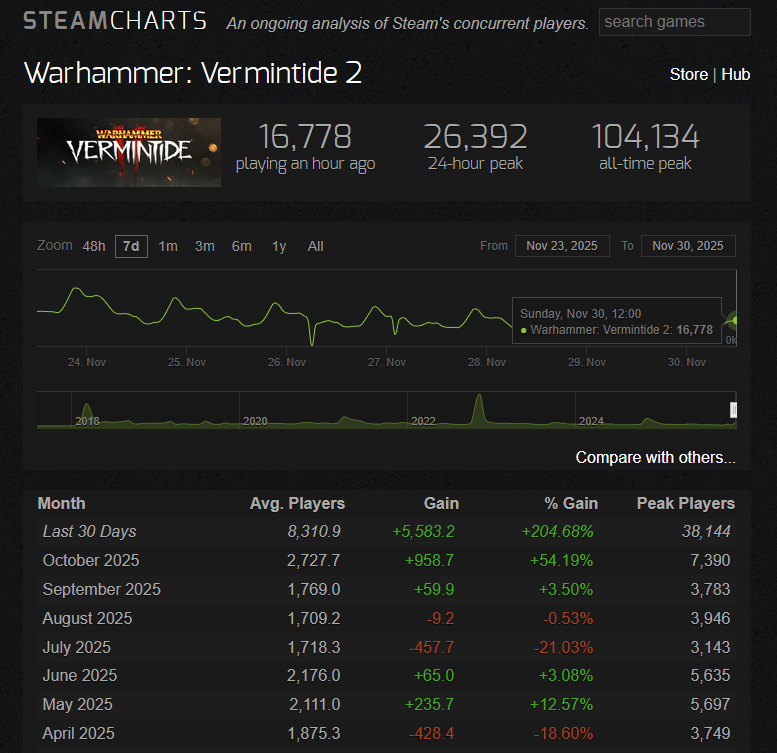Edit the To date Nov 30, 2025
Viewport: 777px width, 753px height.
click(688, 246)
